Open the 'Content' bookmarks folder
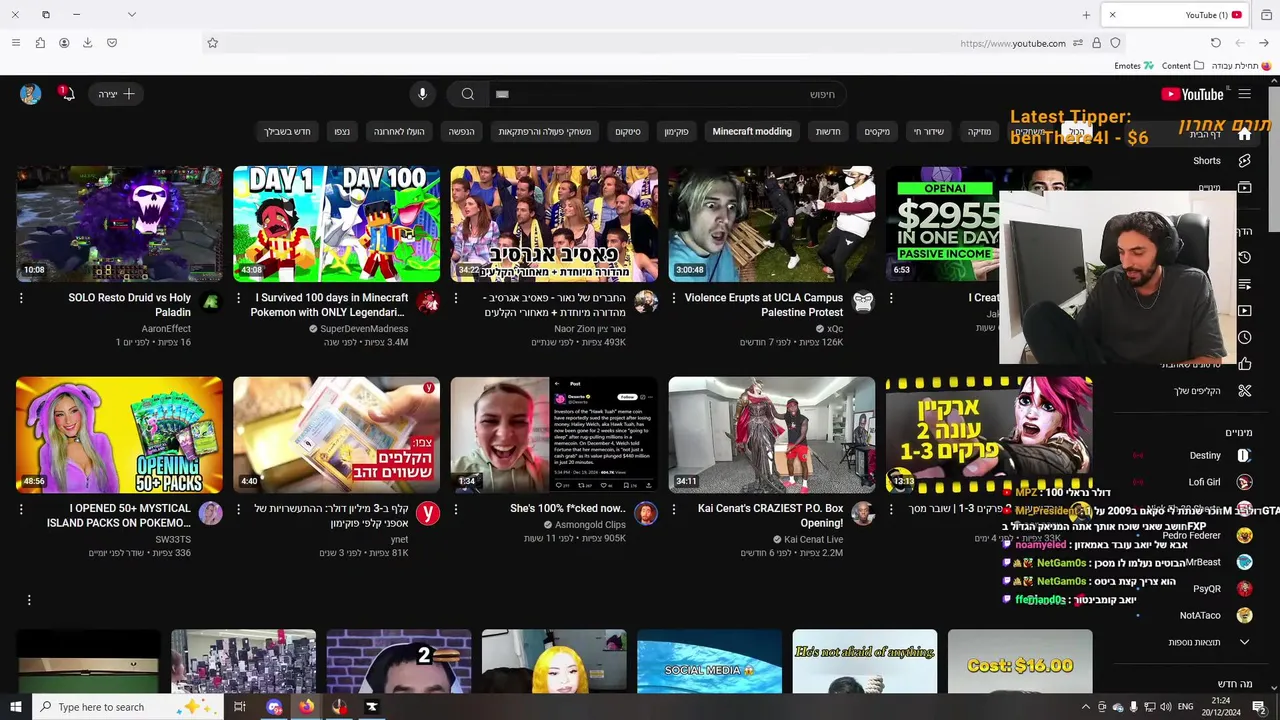 pyautogui.click(x=1182, y=66)
